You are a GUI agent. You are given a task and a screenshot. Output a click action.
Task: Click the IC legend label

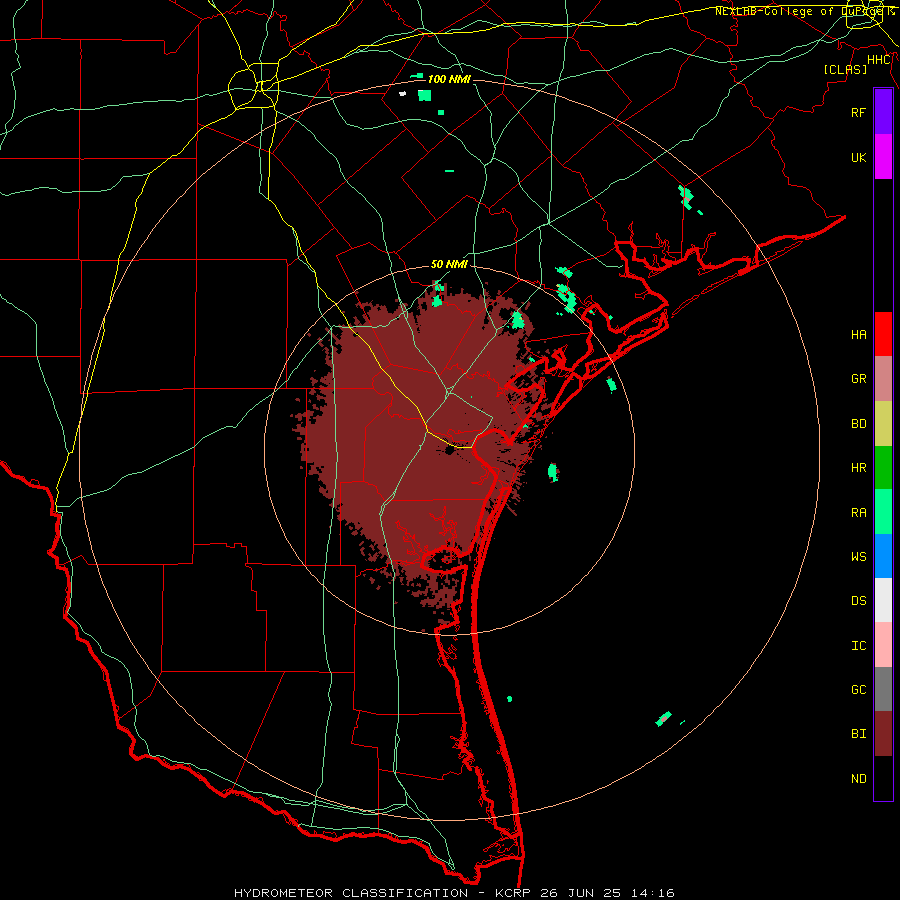[858, 646]
